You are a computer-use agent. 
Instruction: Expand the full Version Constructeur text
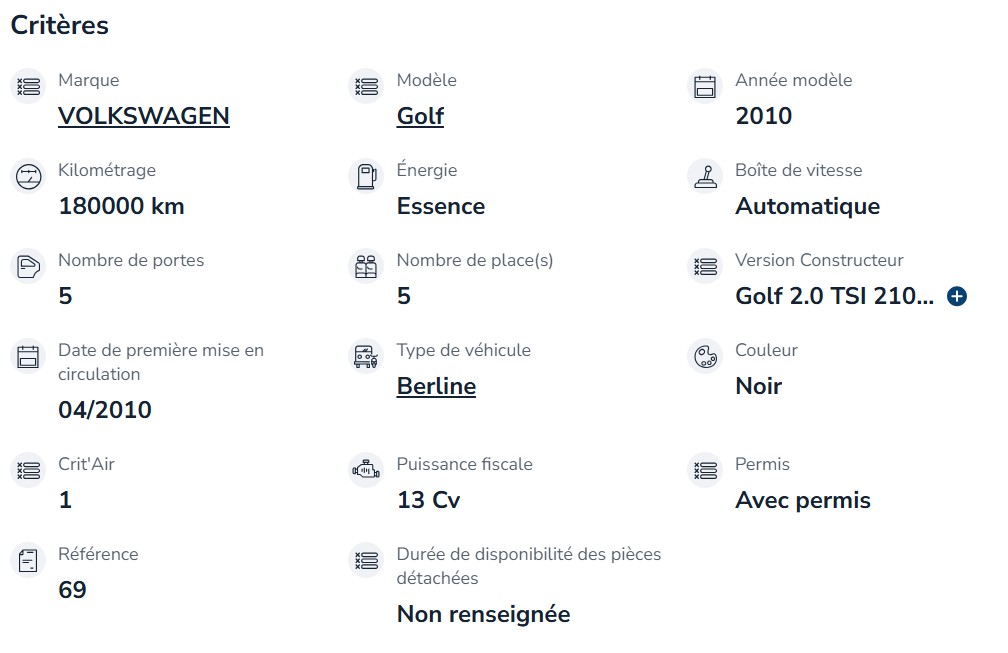click(x=957, y=296)
